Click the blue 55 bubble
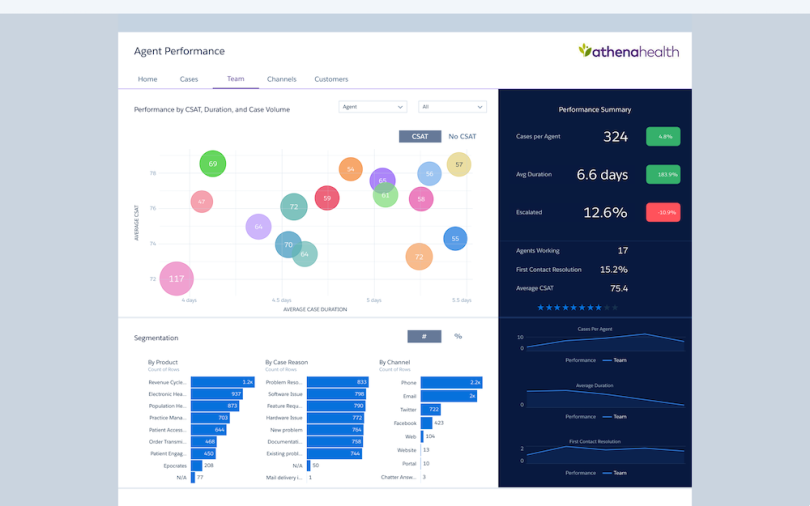Screen dimensions: 810x506 [455, 239]
